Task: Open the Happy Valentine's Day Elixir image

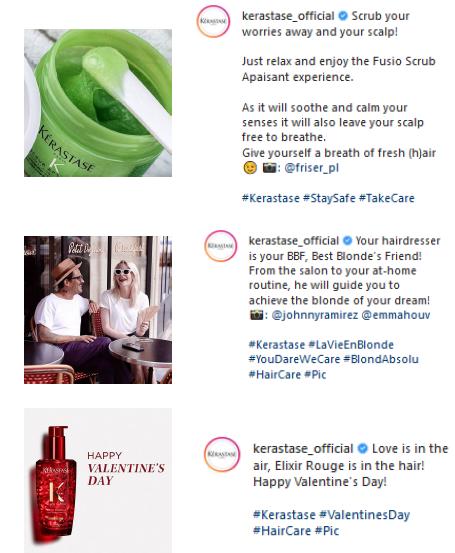Action: 98,480
